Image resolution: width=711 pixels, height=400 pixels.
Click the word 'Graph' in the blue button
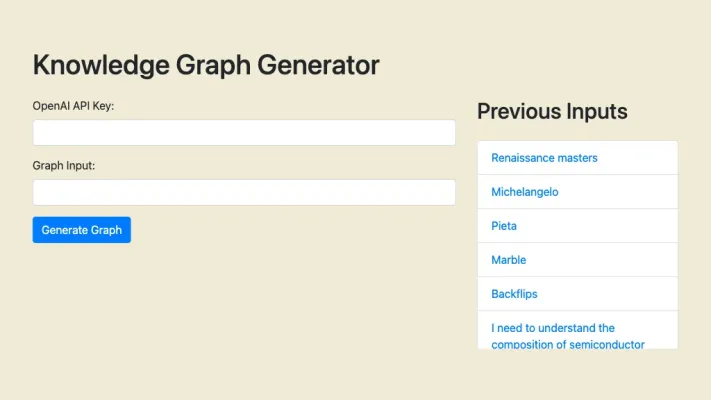click(x=106, y=230)
